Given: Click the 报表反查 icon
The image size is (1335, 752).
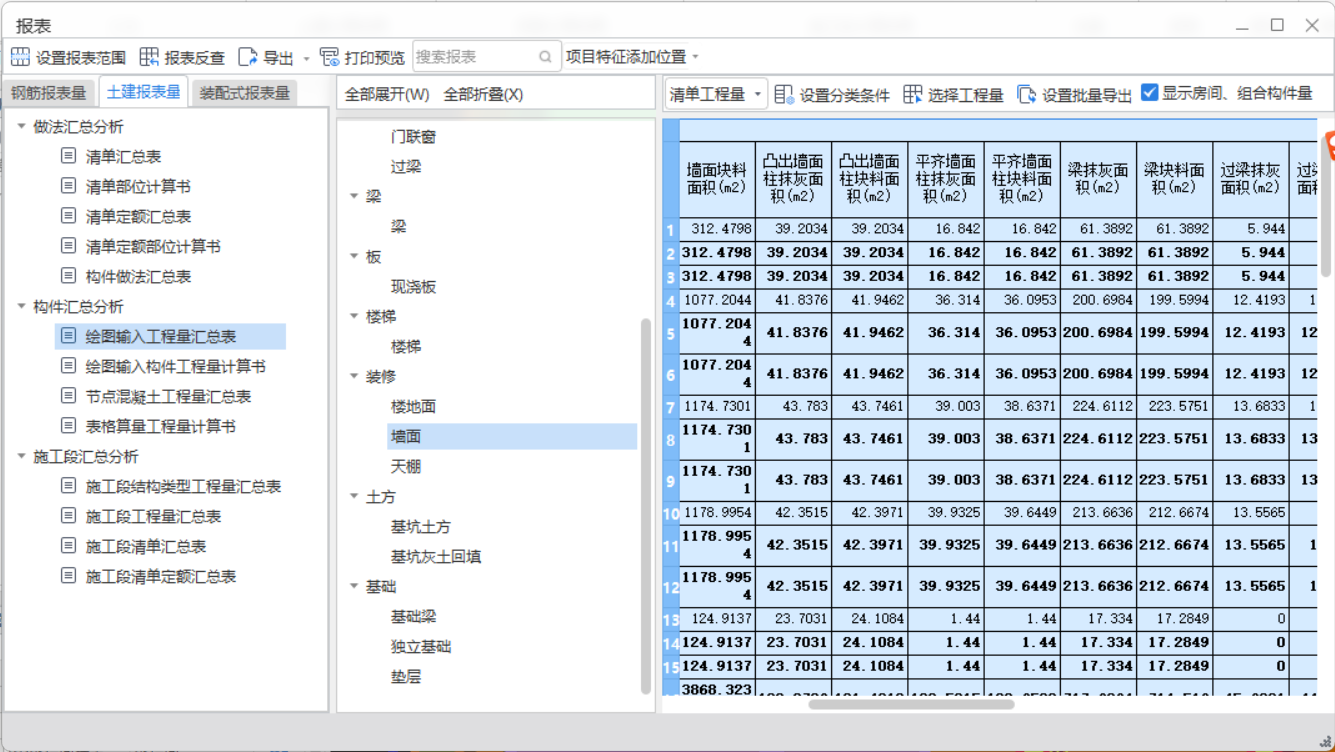Looking at the screenshot, I should pyautogui.click(x=149, y=57).
